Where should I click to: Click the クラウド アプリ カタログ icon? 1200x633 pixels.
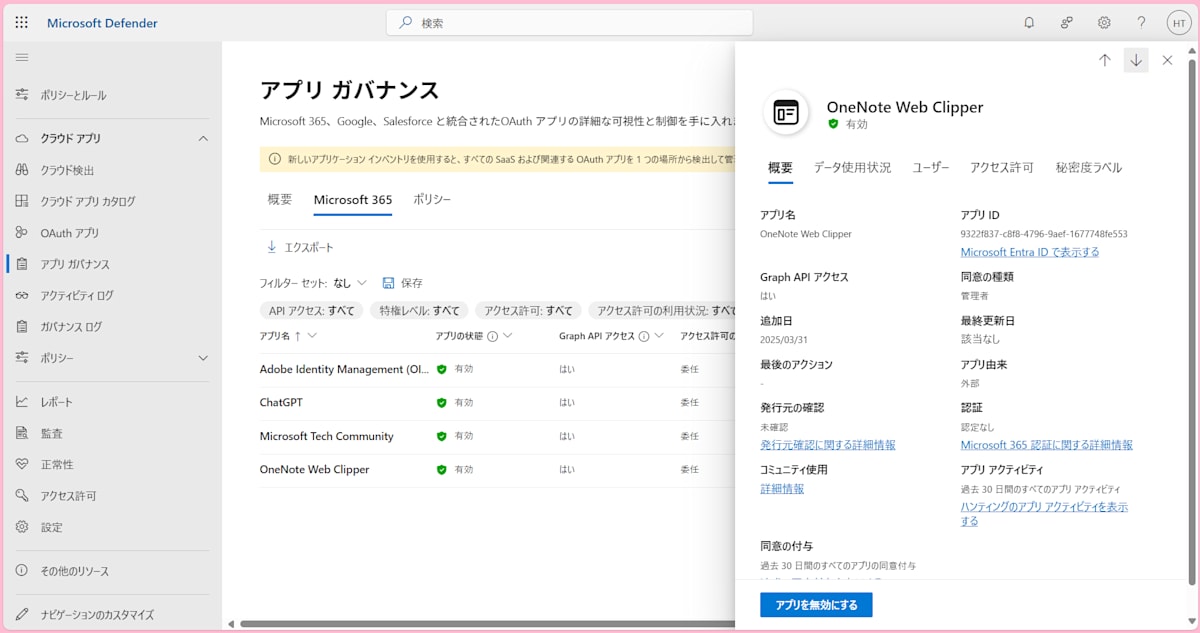tap(22, 201)
